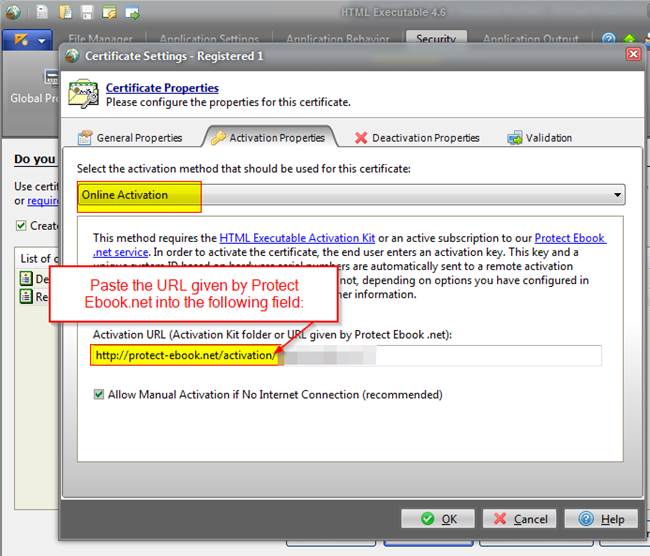
Task: Click the Help button
Action: [x=601, y=519]
